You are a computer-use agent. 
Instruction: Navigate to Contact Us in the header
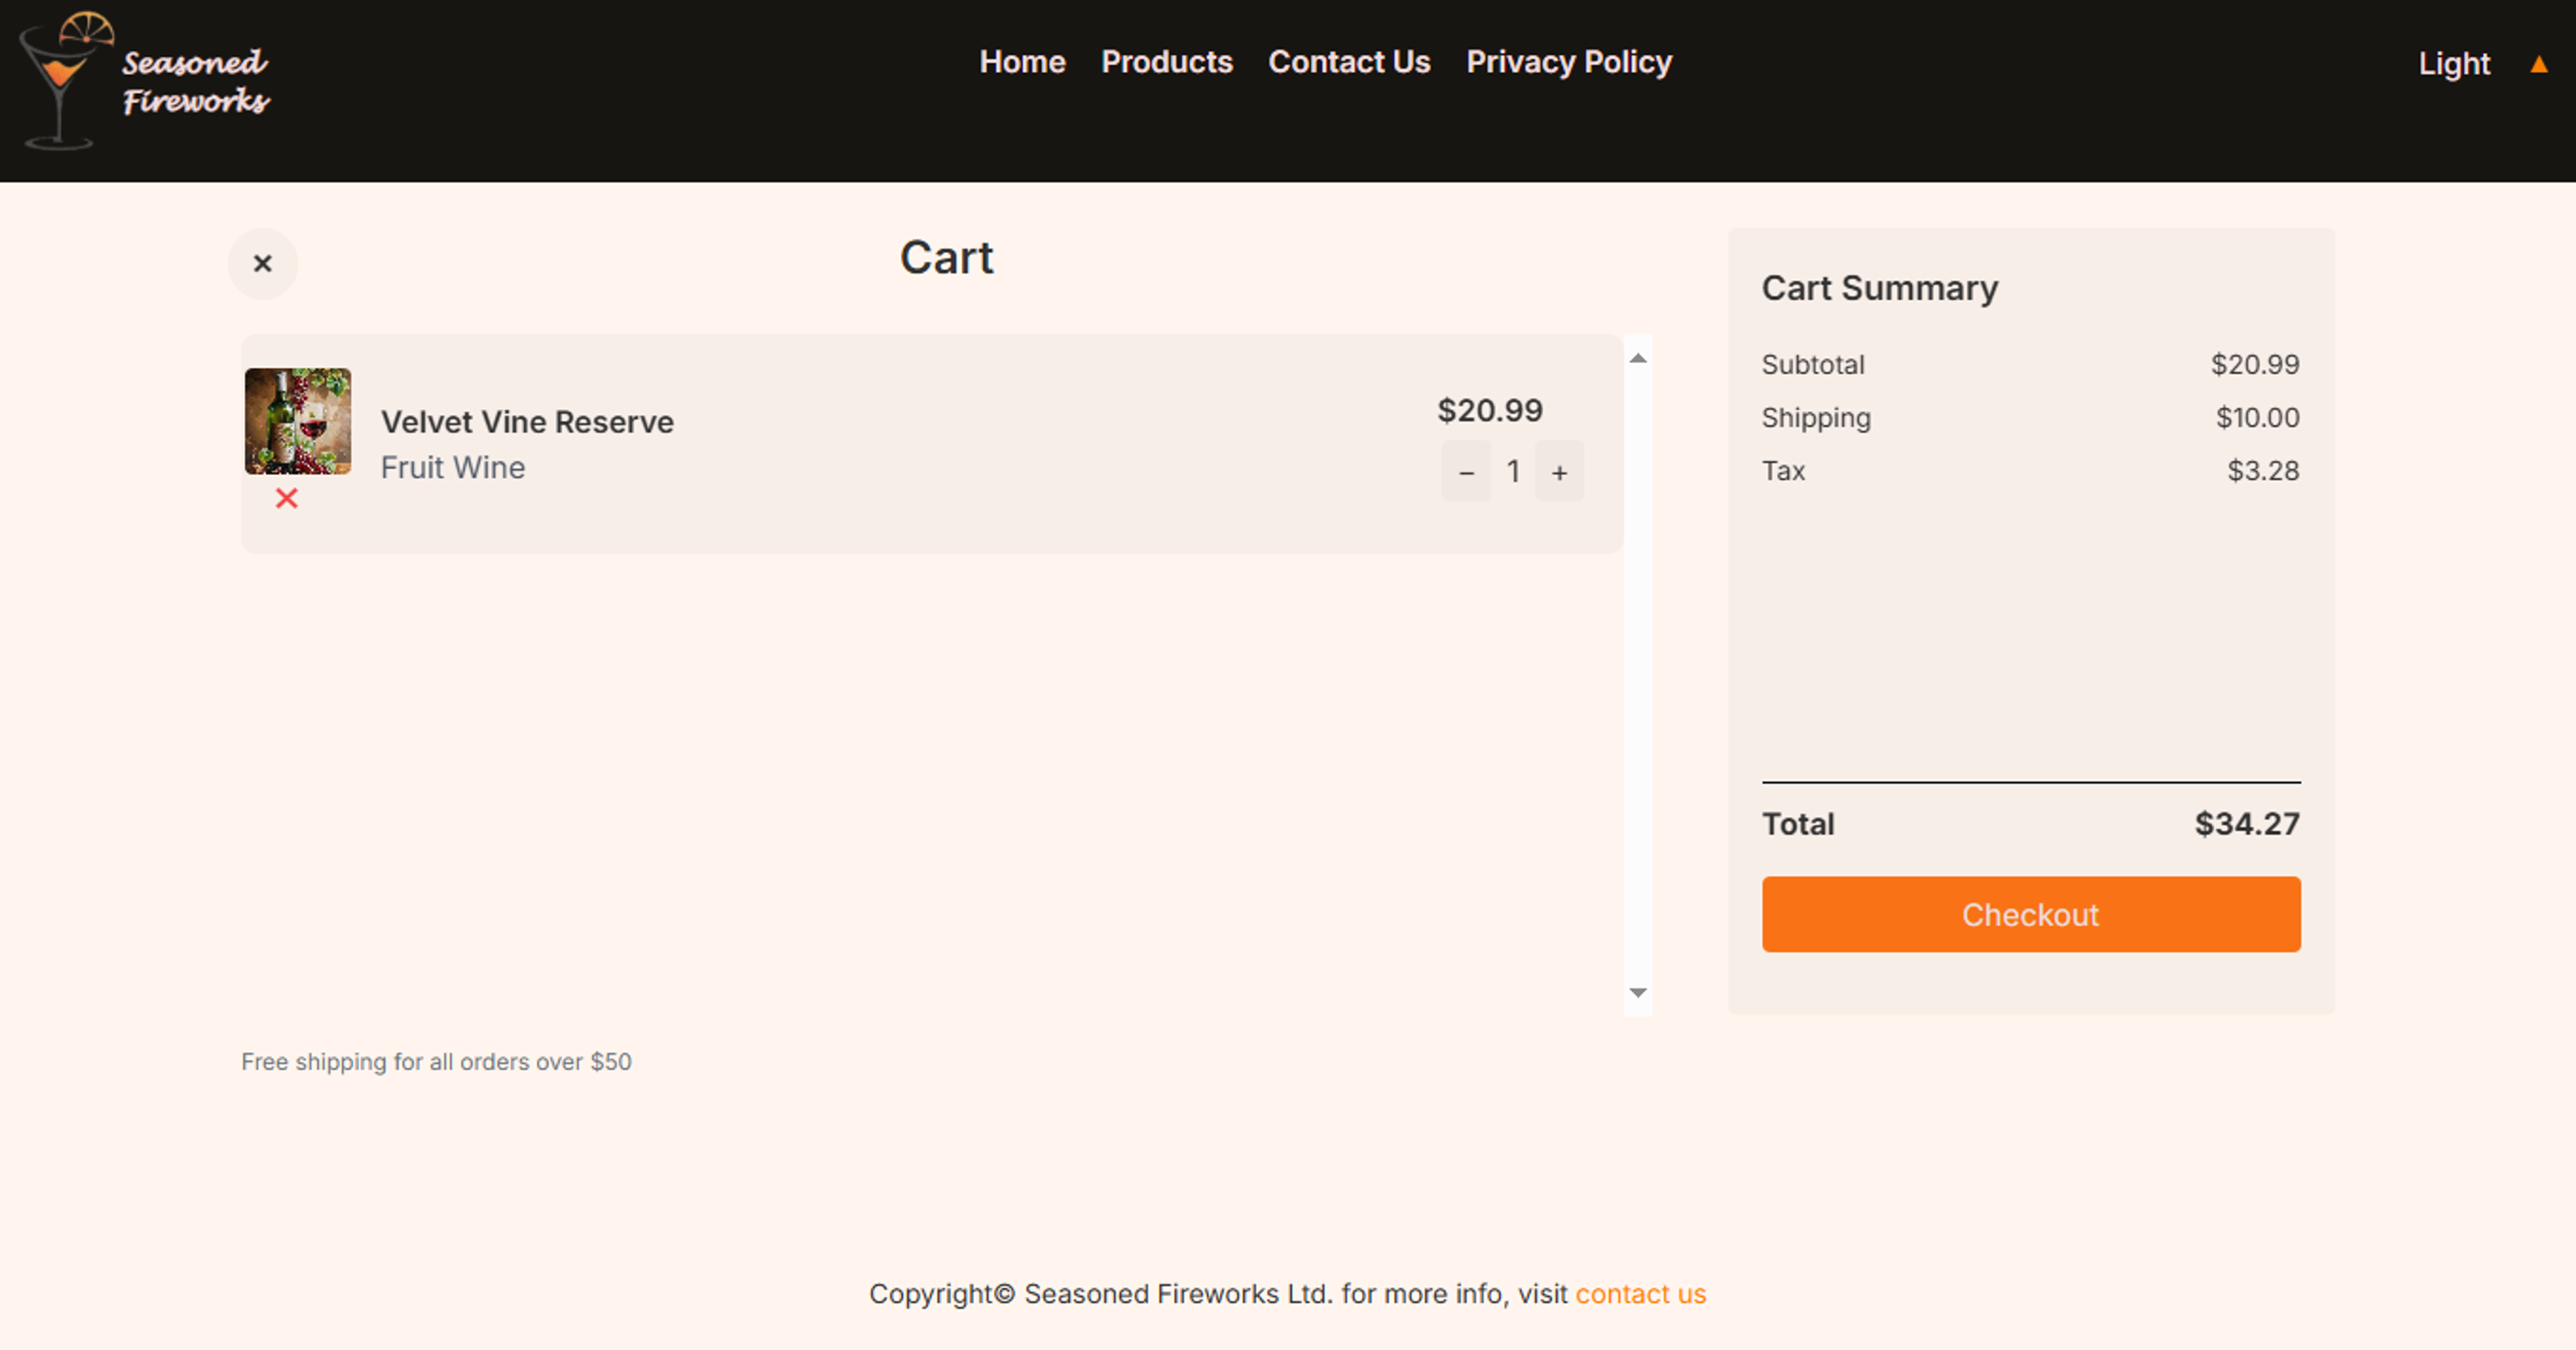click(1349, 62)
